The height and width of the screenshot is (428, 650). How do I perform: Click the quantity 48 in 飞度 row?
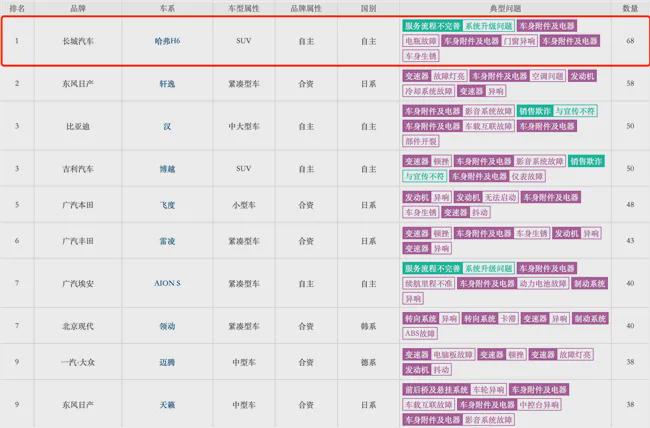630,205
